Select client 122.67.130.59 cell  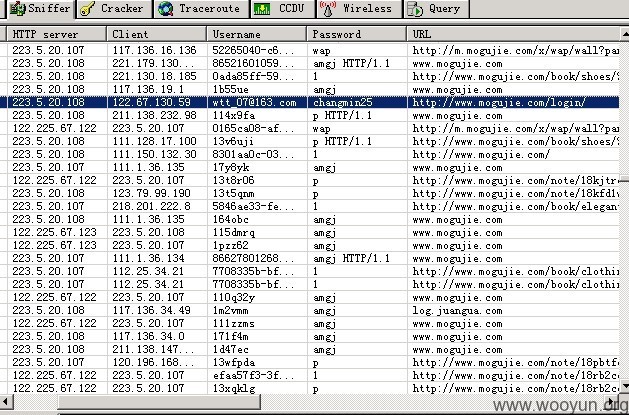tap(157, 102)
